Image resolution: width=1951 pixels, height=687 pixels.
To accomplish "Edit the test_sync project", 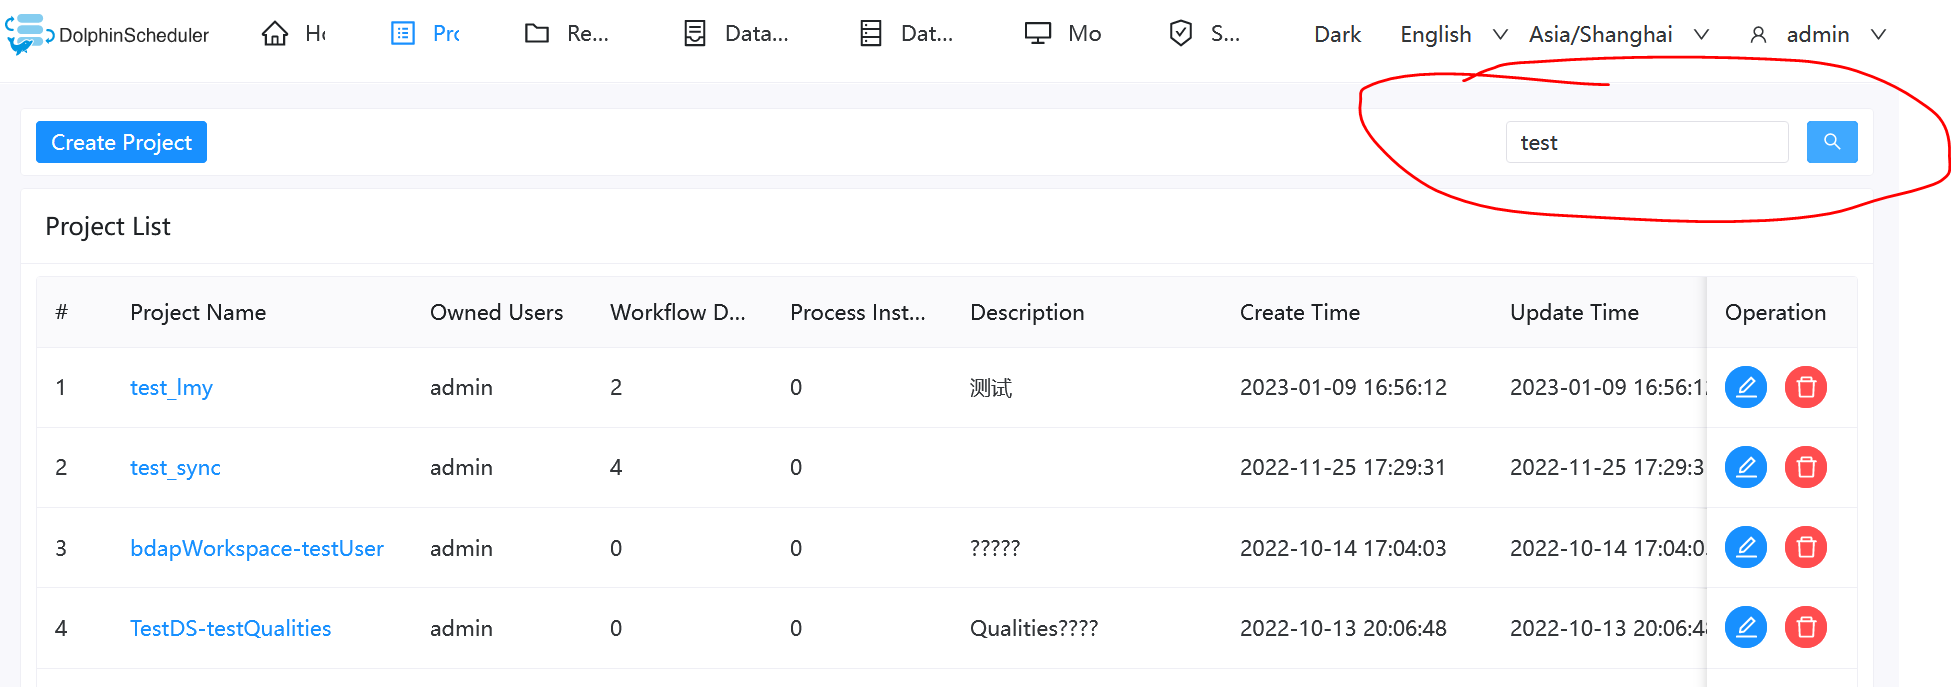I will [x=1745, y=467].
